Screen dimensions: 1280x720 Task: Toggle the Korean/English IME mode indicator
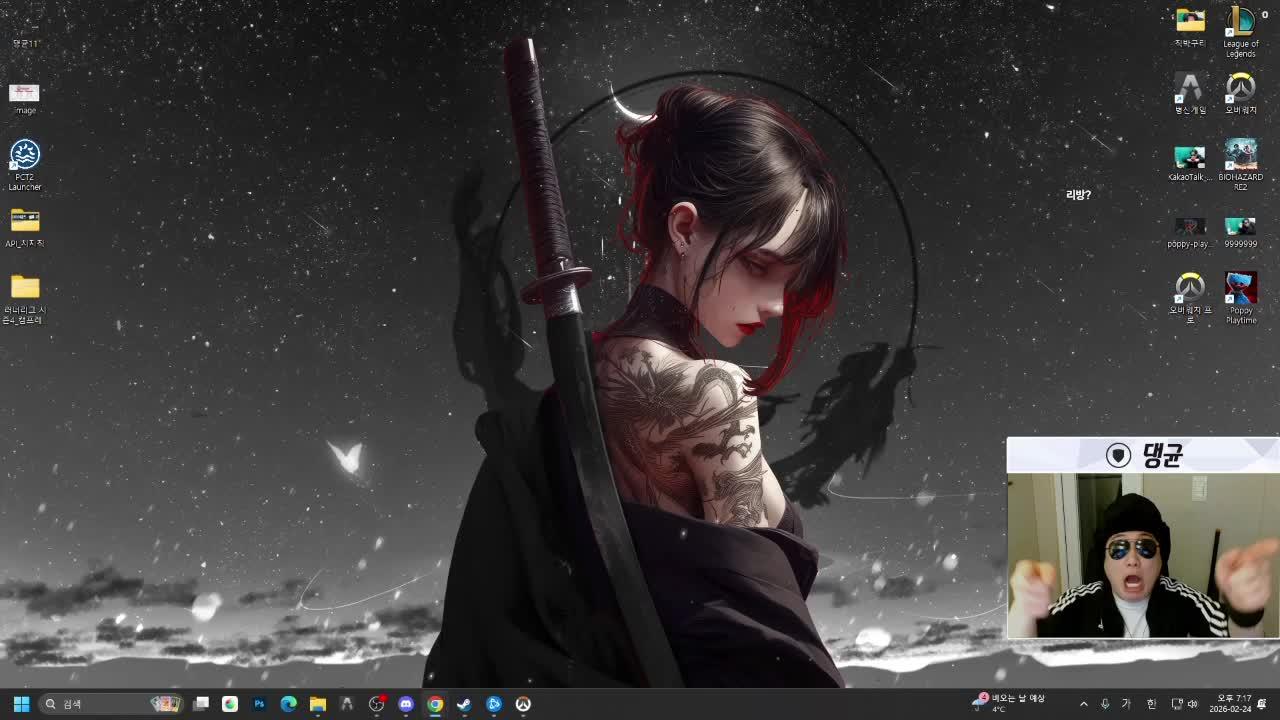pyautogui.click(x=1126, y=704)
